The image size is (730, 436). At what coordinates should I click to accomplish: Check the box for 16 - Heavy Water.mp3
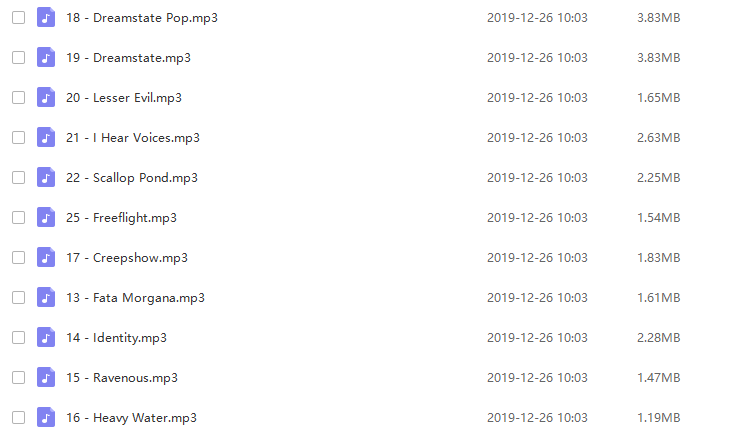pyautogui.click(x=19, y=418)
